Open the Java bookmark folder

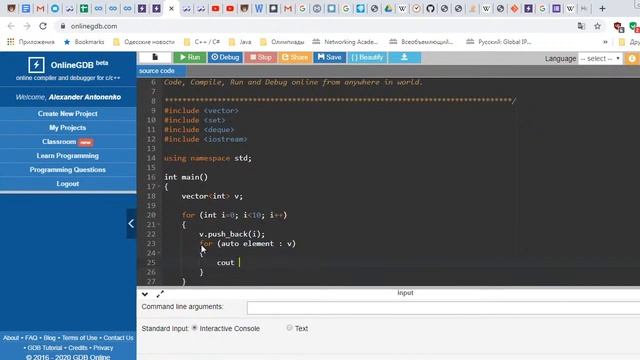[240, 42]
